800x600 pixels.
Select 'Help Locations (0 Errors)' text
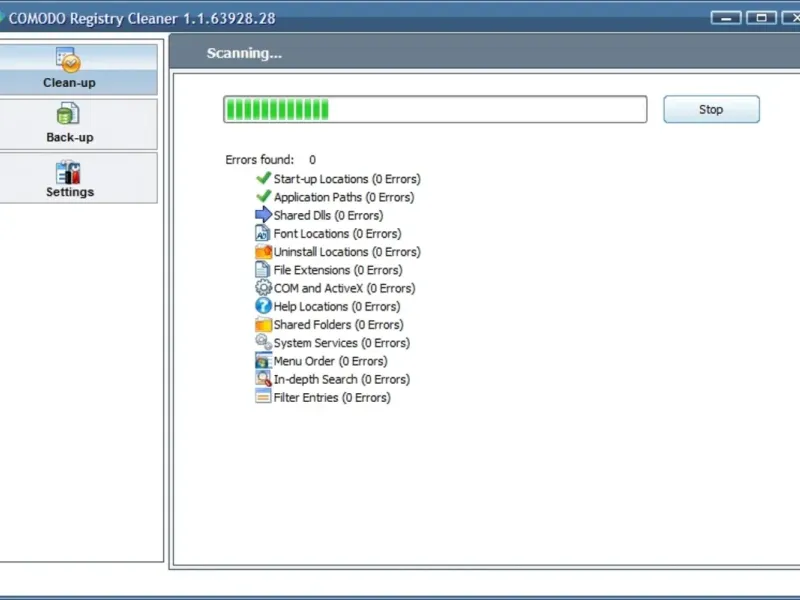pyautogui.click(x=337, y=307)
